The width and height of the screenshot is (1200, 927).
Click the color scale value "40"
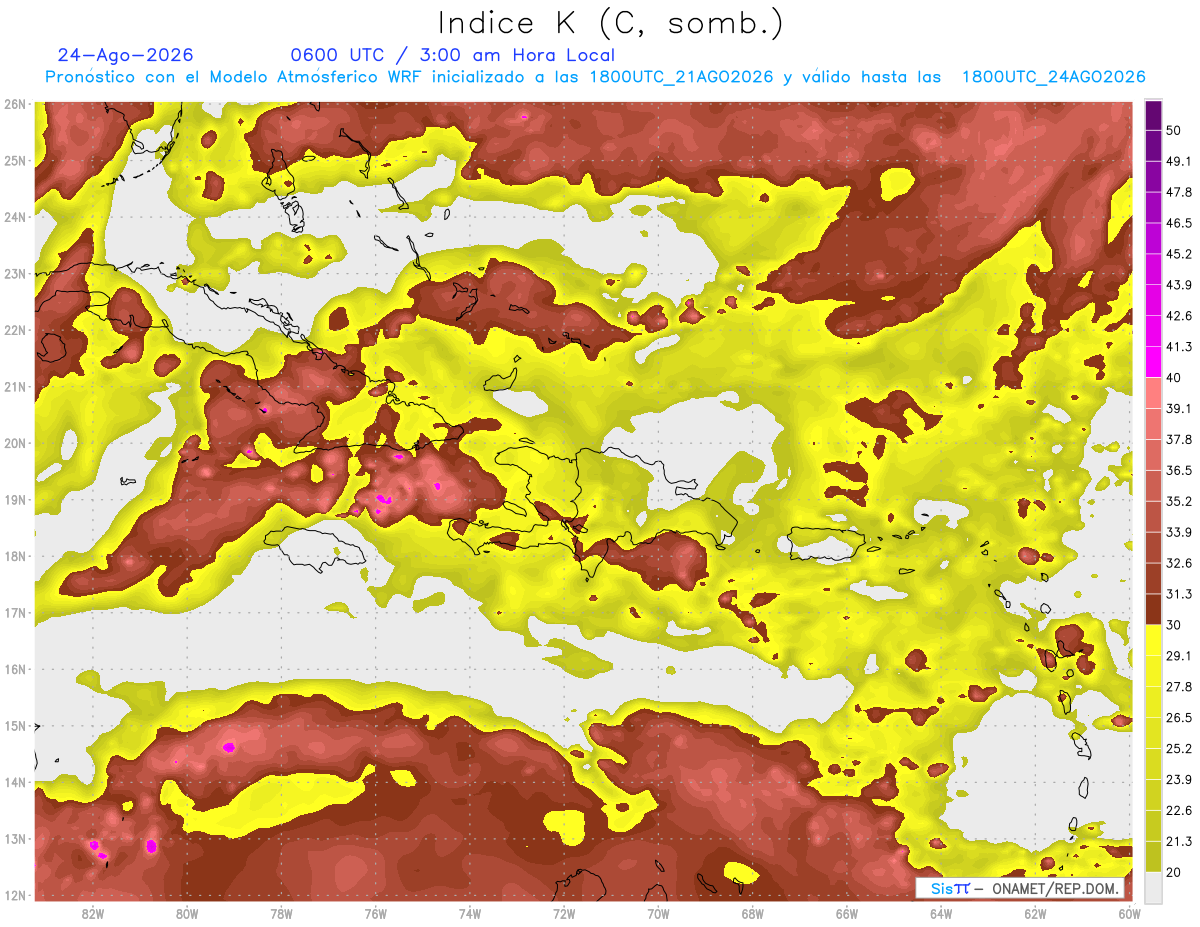tap(1175, 377)
